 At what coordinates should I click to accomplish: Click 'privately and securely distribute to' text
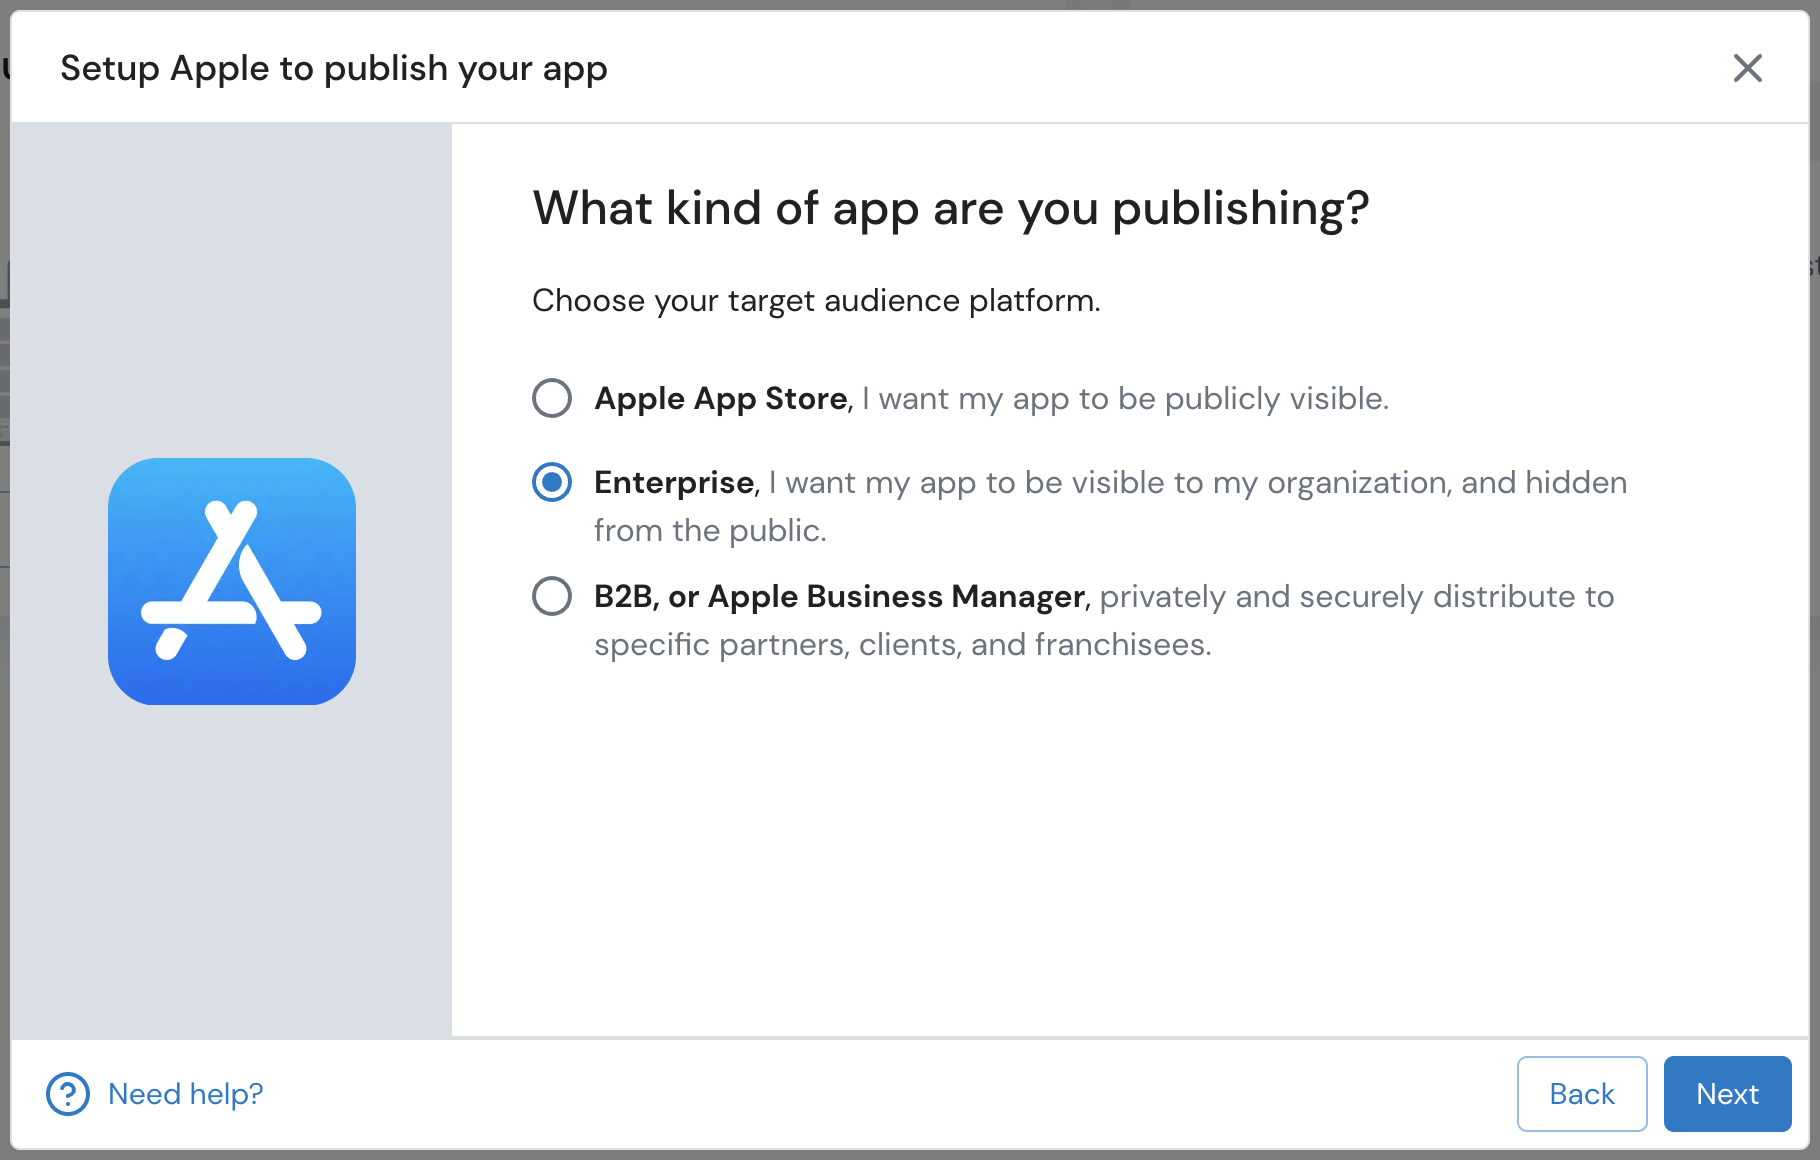[x=1357, y=596]
